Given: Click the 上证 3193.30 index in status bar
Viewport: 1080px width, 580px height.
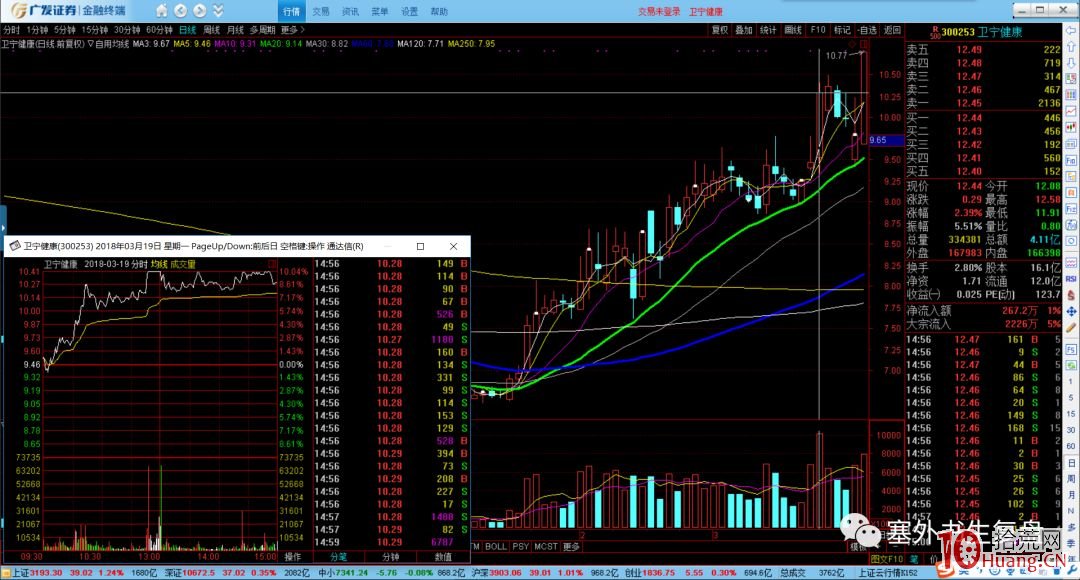Looking at the screenshot, I should tap(37, 573).
